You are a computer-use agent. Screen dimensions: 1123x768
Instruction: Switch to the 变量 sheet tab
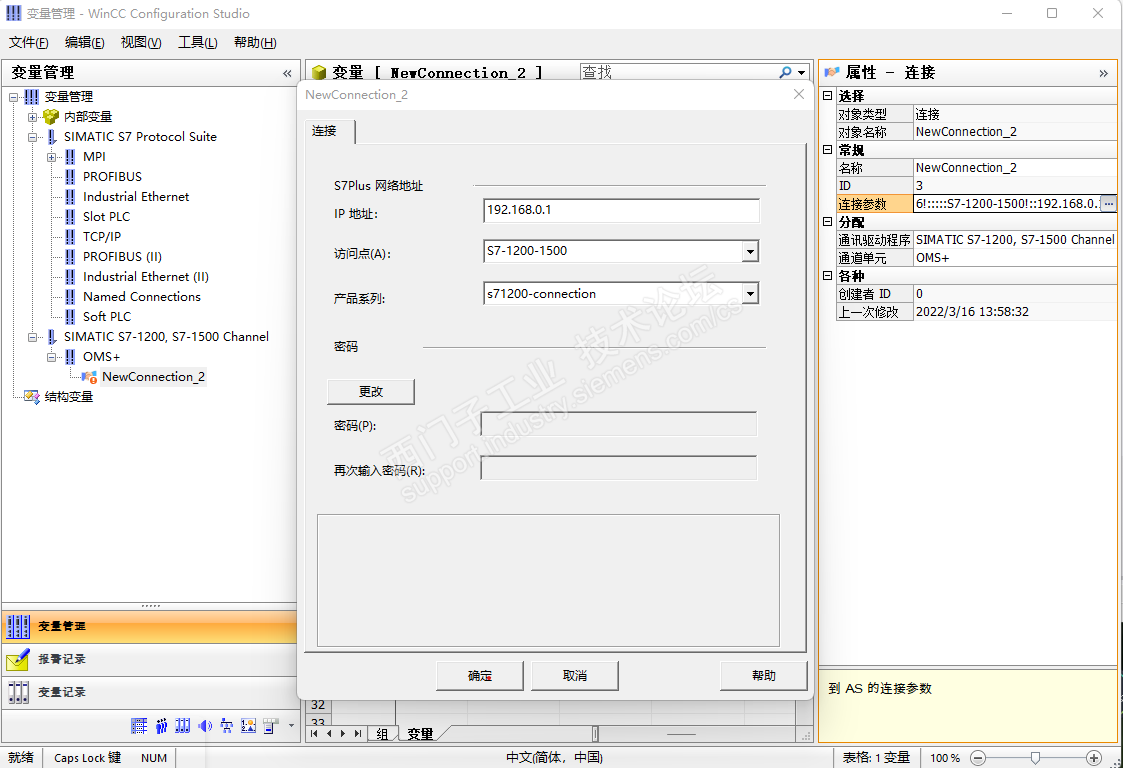421,734
